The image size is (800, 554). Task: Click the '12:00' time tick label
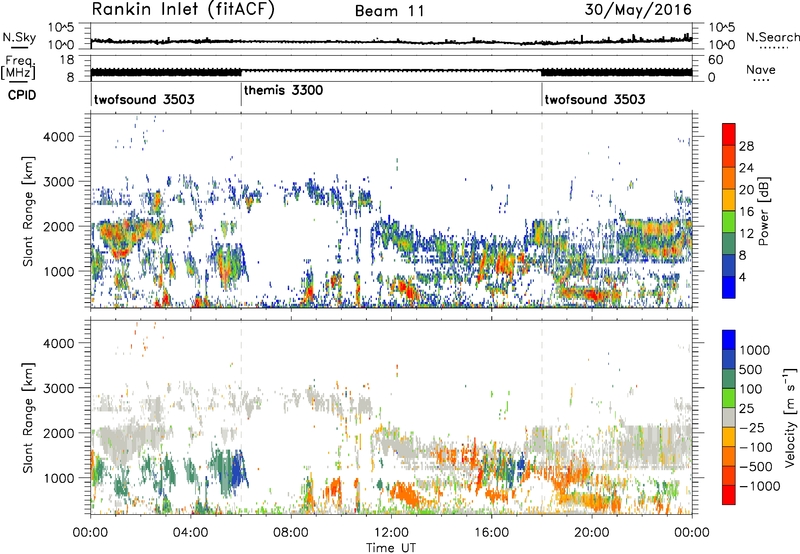pos(391,533)
